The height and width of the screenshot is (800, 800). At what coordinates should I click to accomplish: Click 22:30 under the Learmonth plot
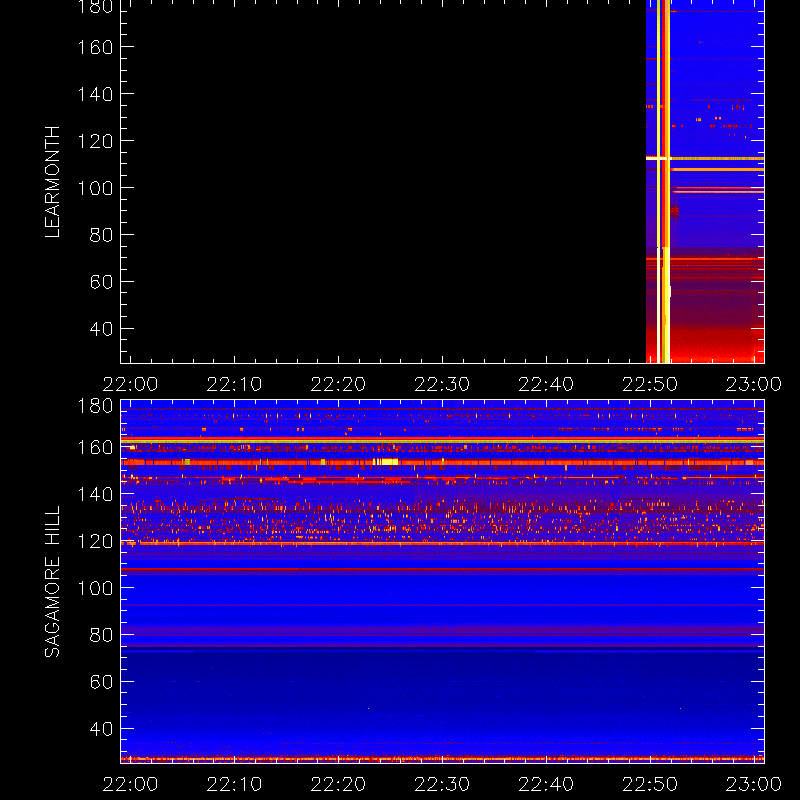pos(442,384)
